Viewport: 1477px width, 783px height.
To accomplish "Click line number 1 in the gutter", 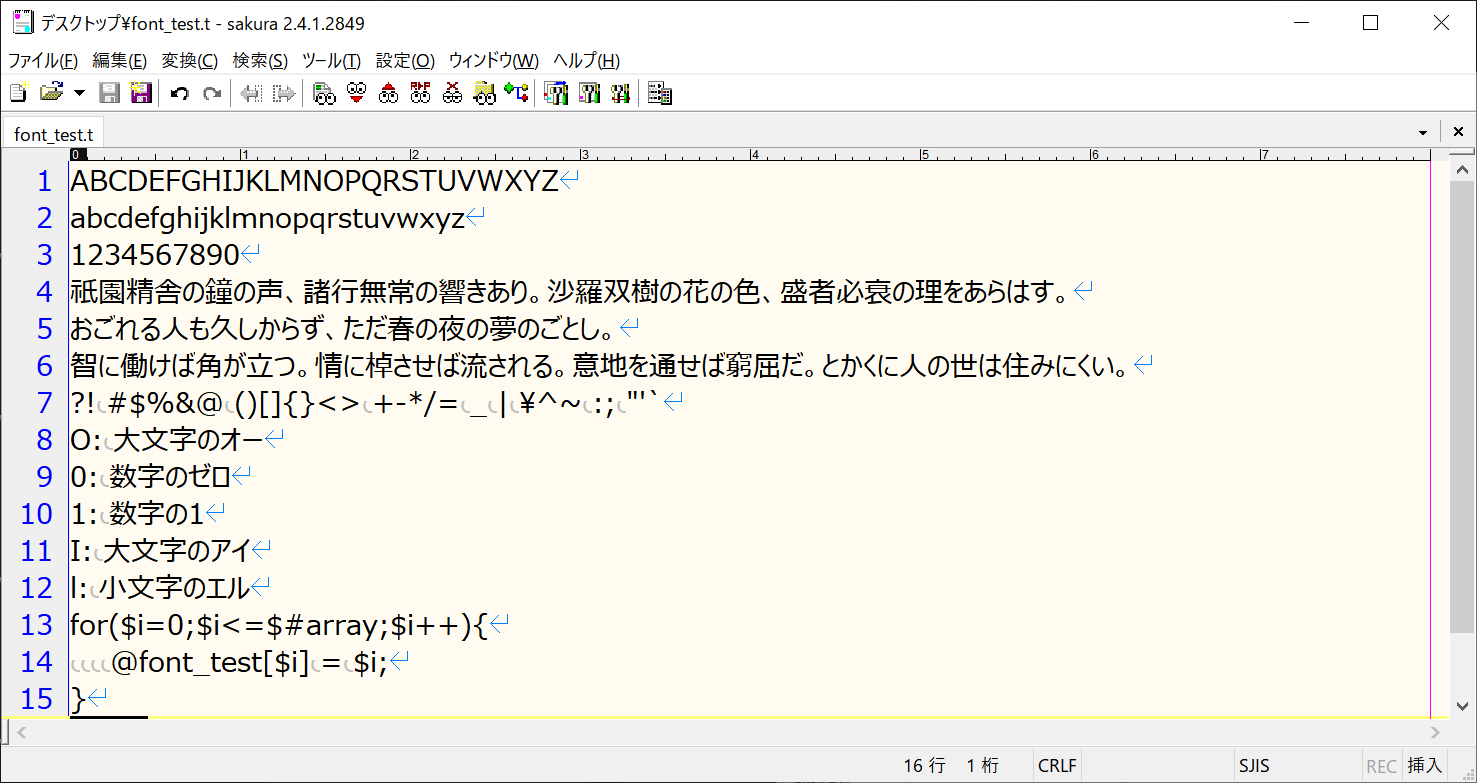I will point(43,181).
